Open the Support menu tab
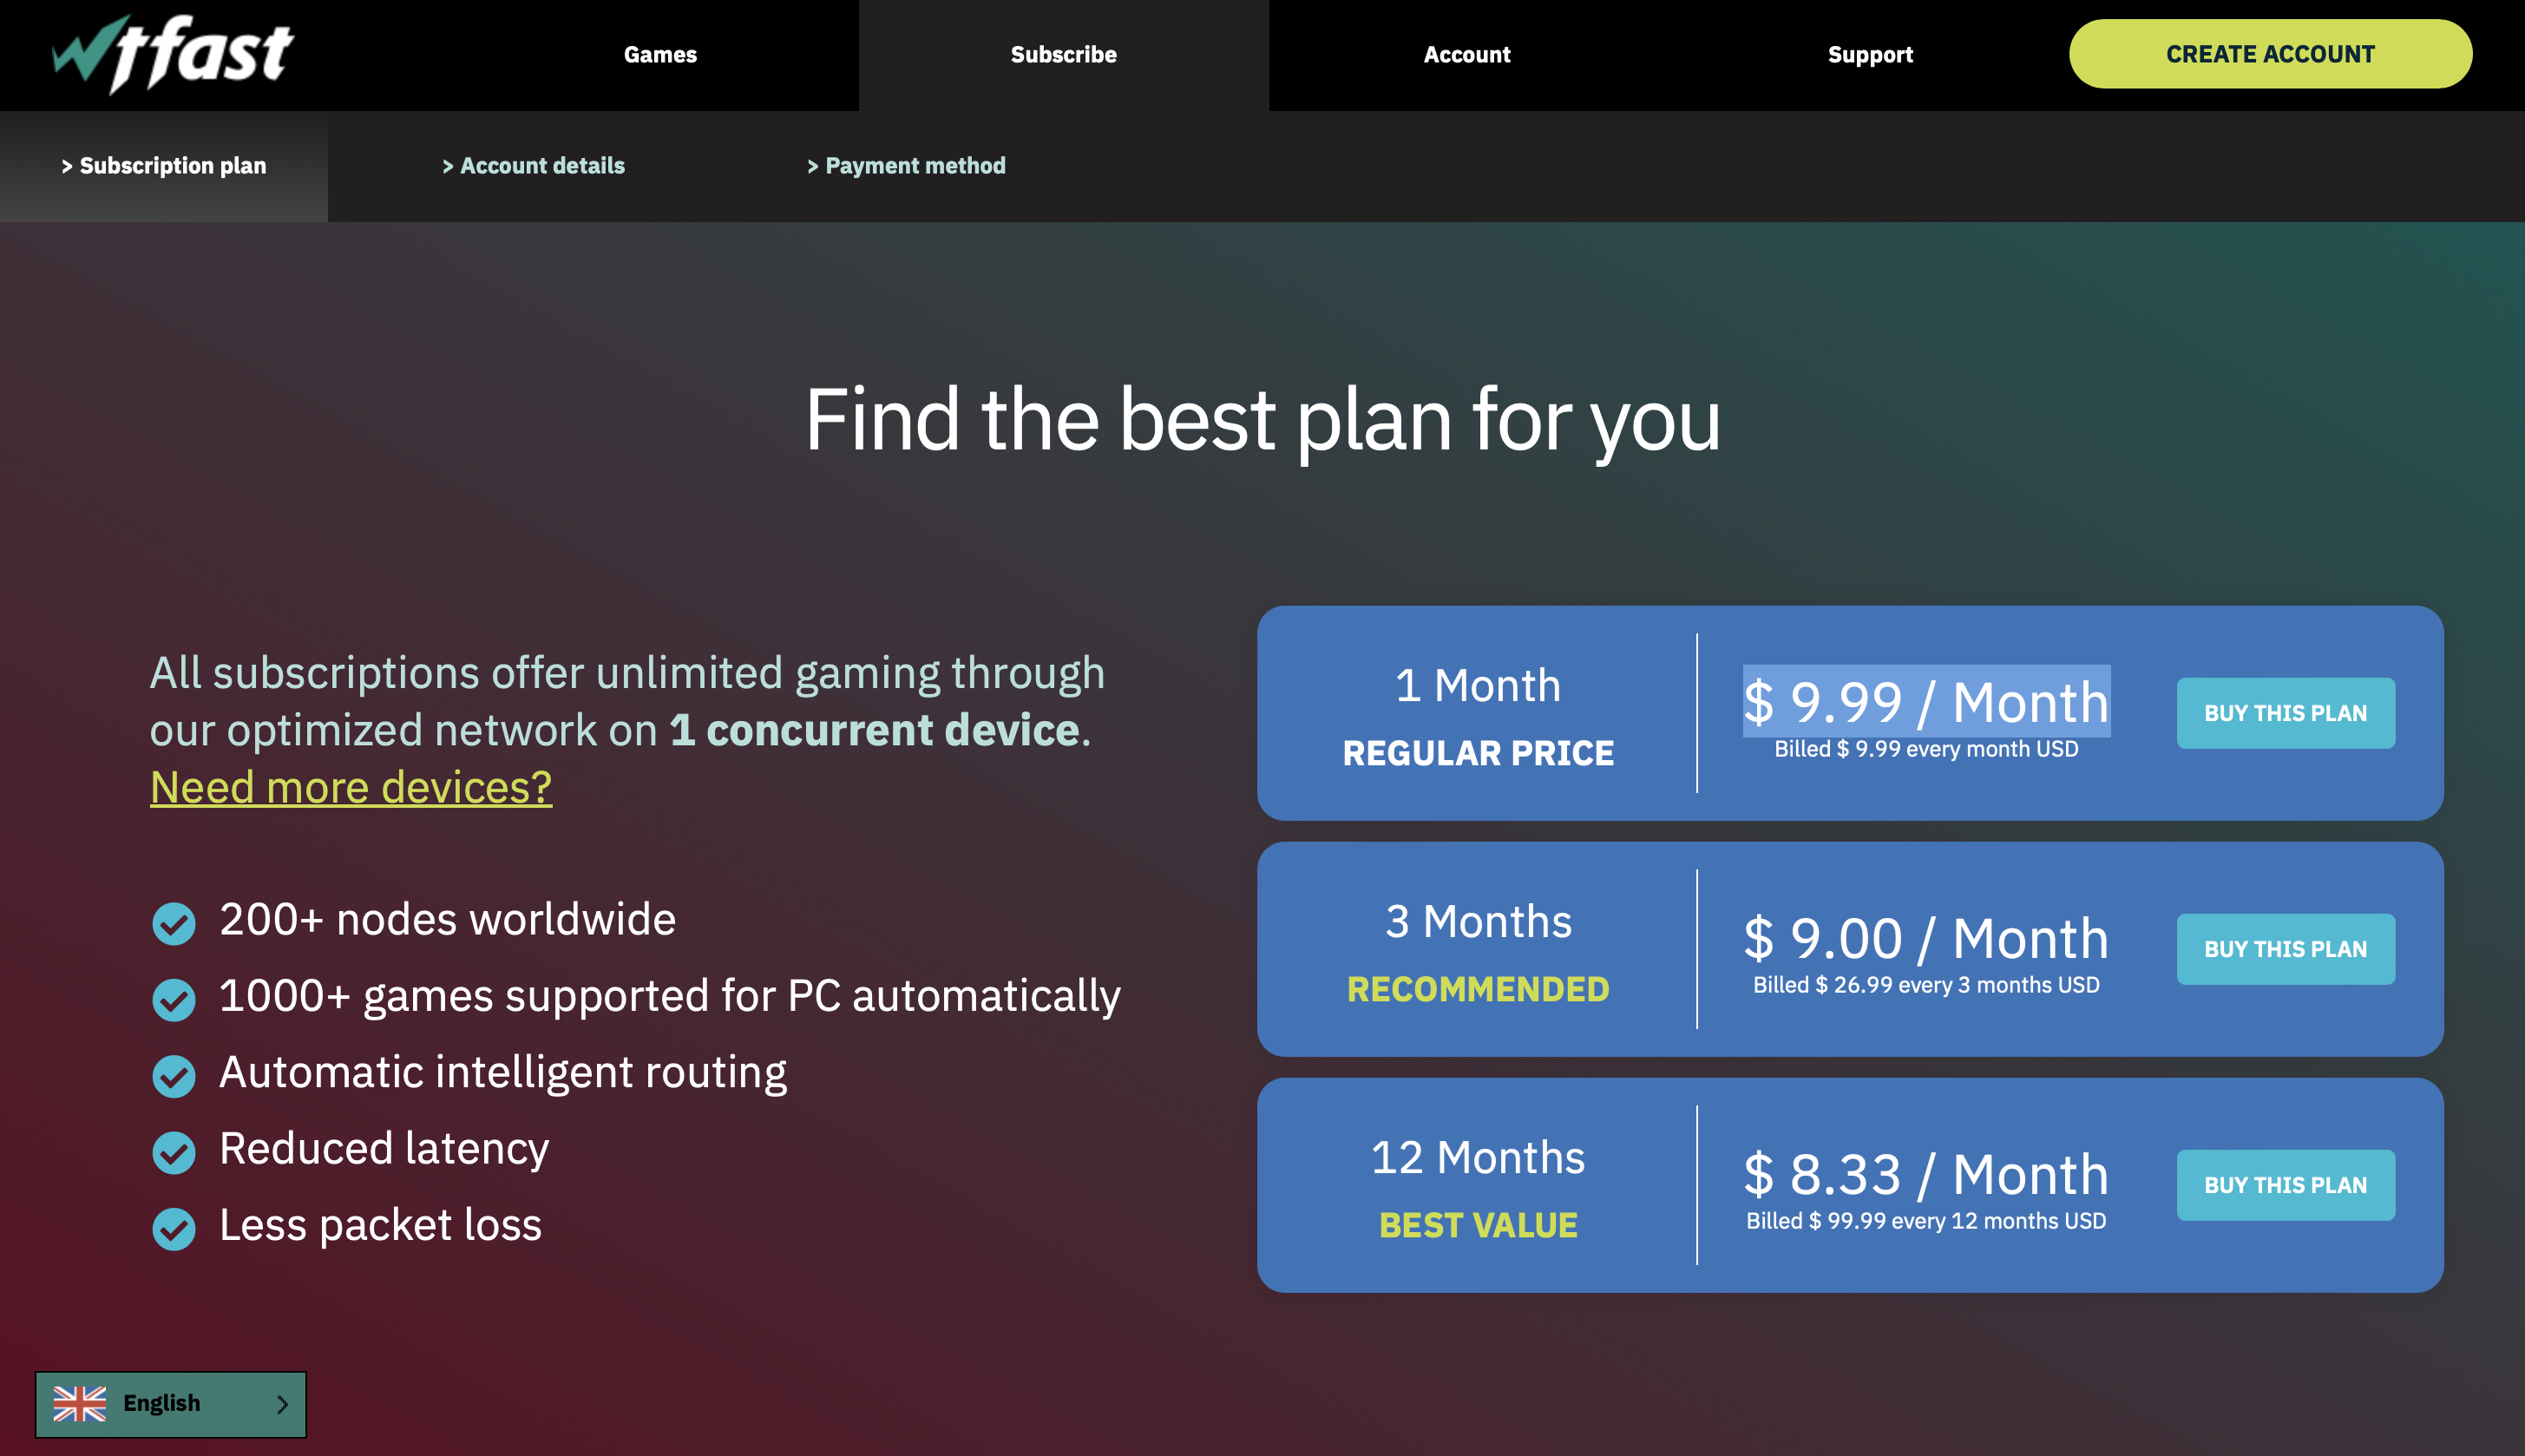Viewport: 2525px width, 1456px height. click(1872, 54)
